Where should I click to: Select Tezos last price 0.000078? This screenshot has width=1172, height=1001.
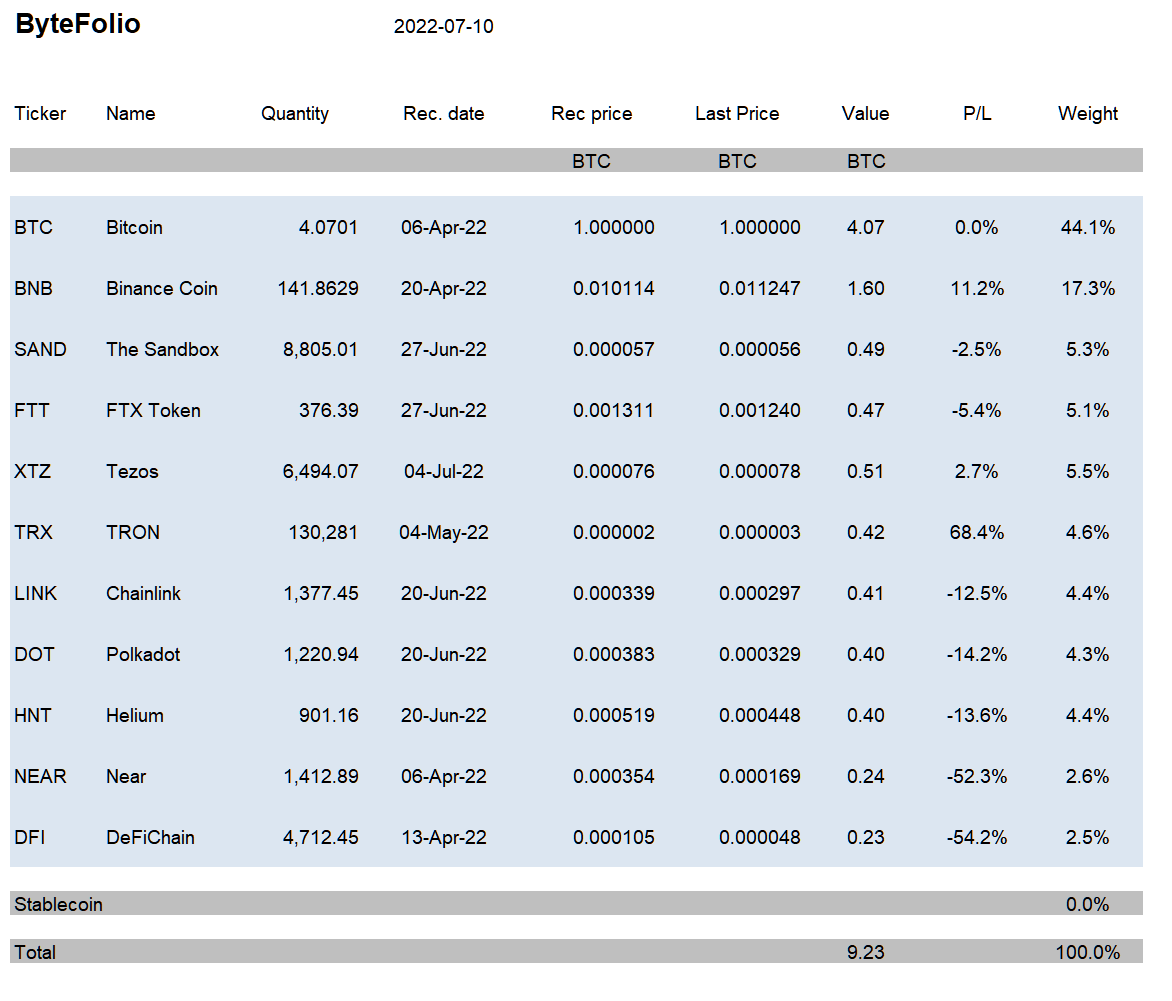pos(759,472)
